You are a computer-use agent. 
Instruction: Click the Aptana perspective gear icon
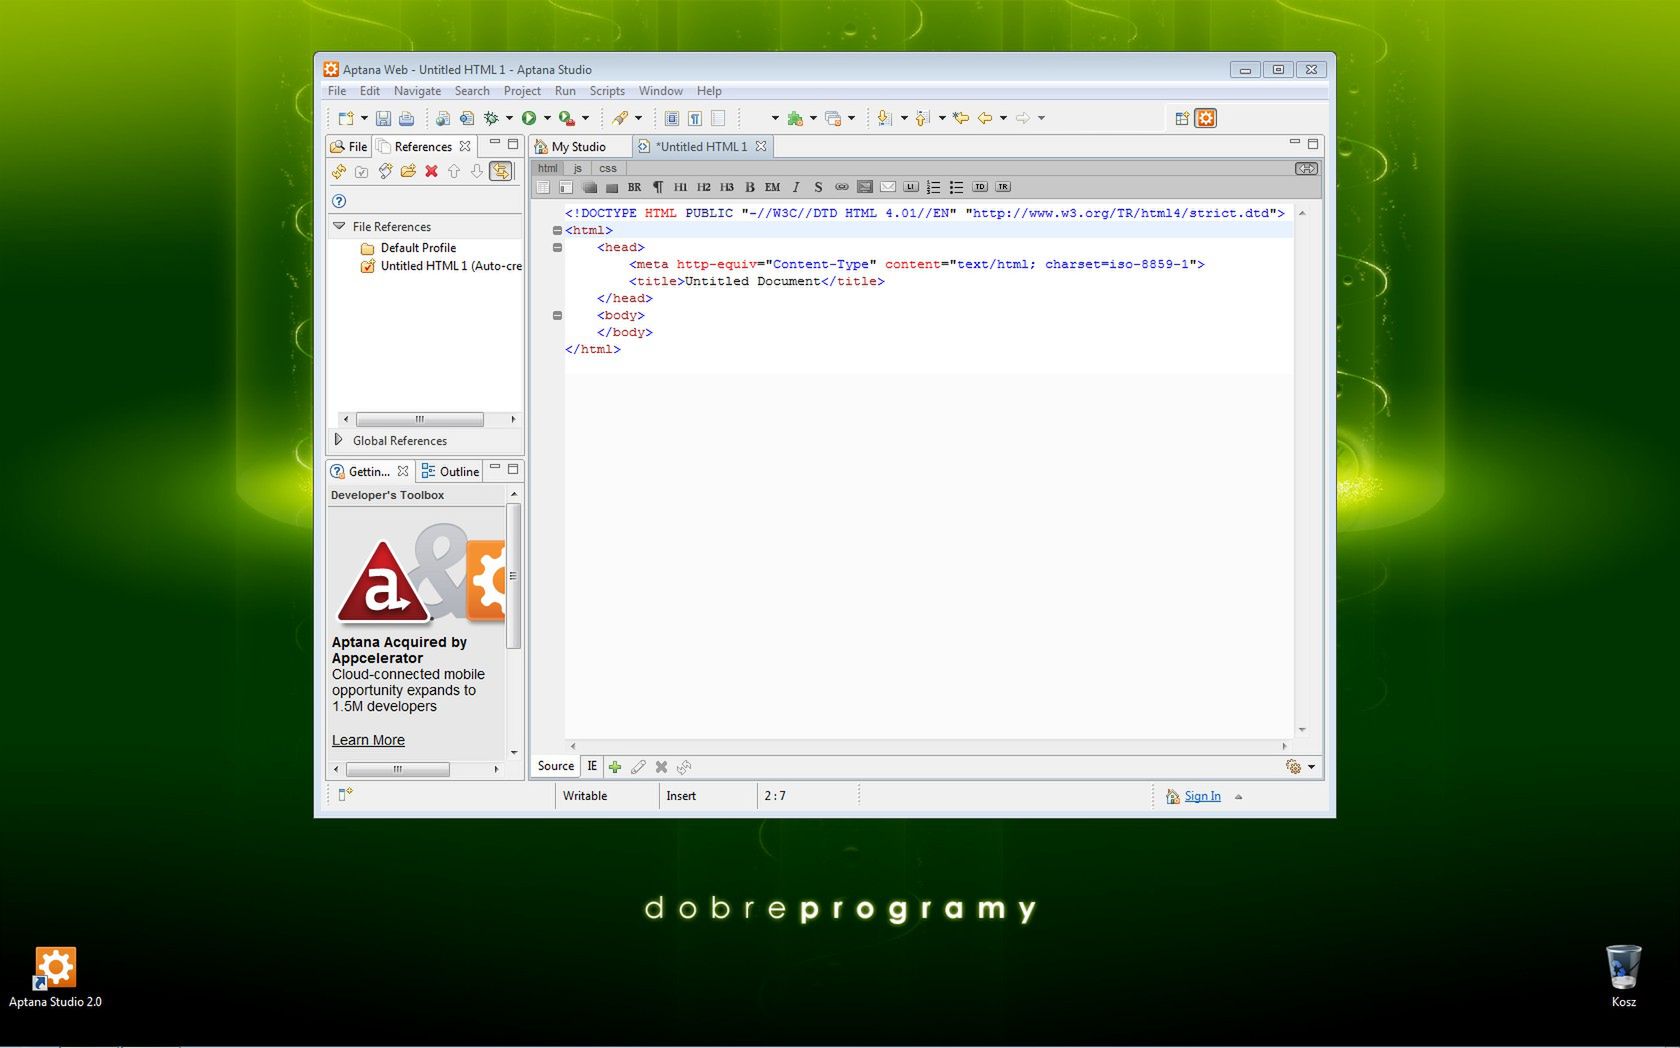(x=1206, y=118)
